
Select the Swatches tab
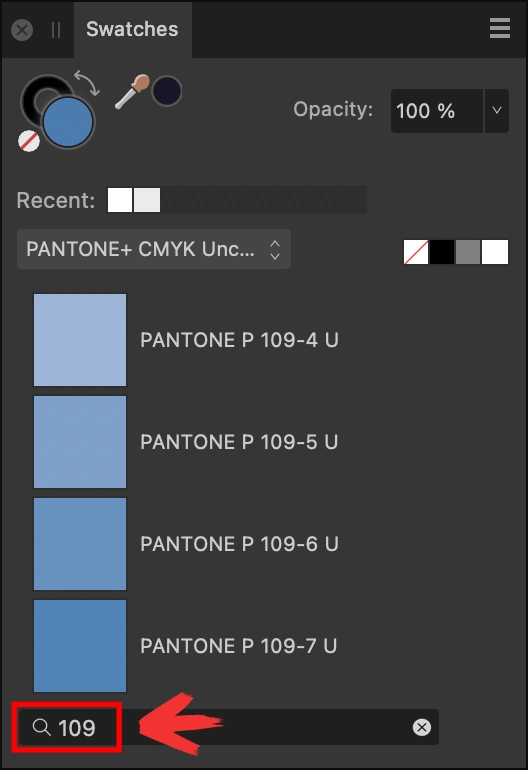point(133,29)
